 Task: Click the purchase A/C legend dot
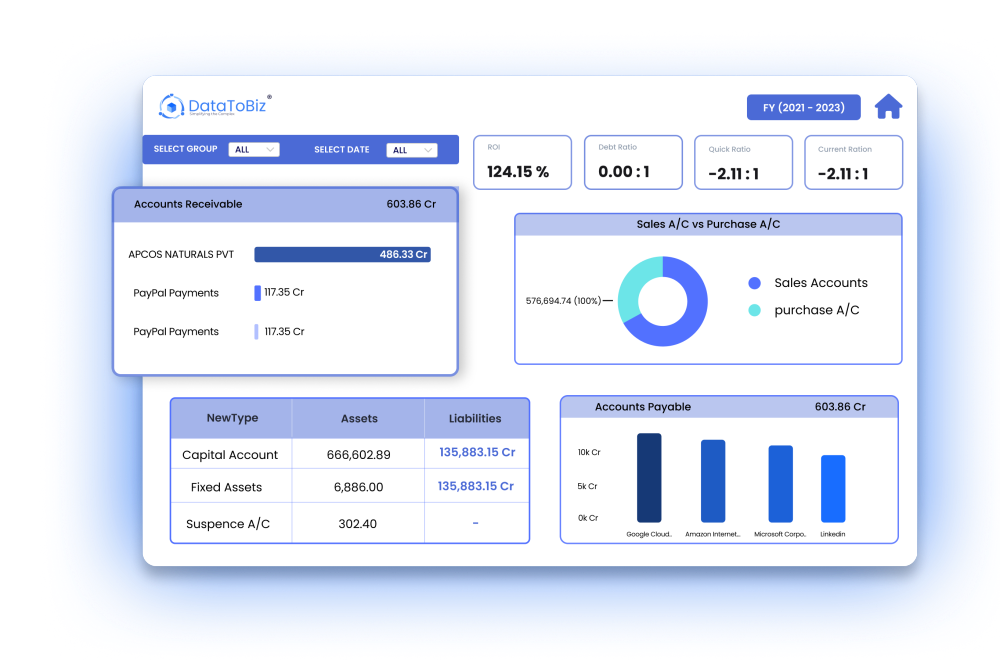[755, 310]
